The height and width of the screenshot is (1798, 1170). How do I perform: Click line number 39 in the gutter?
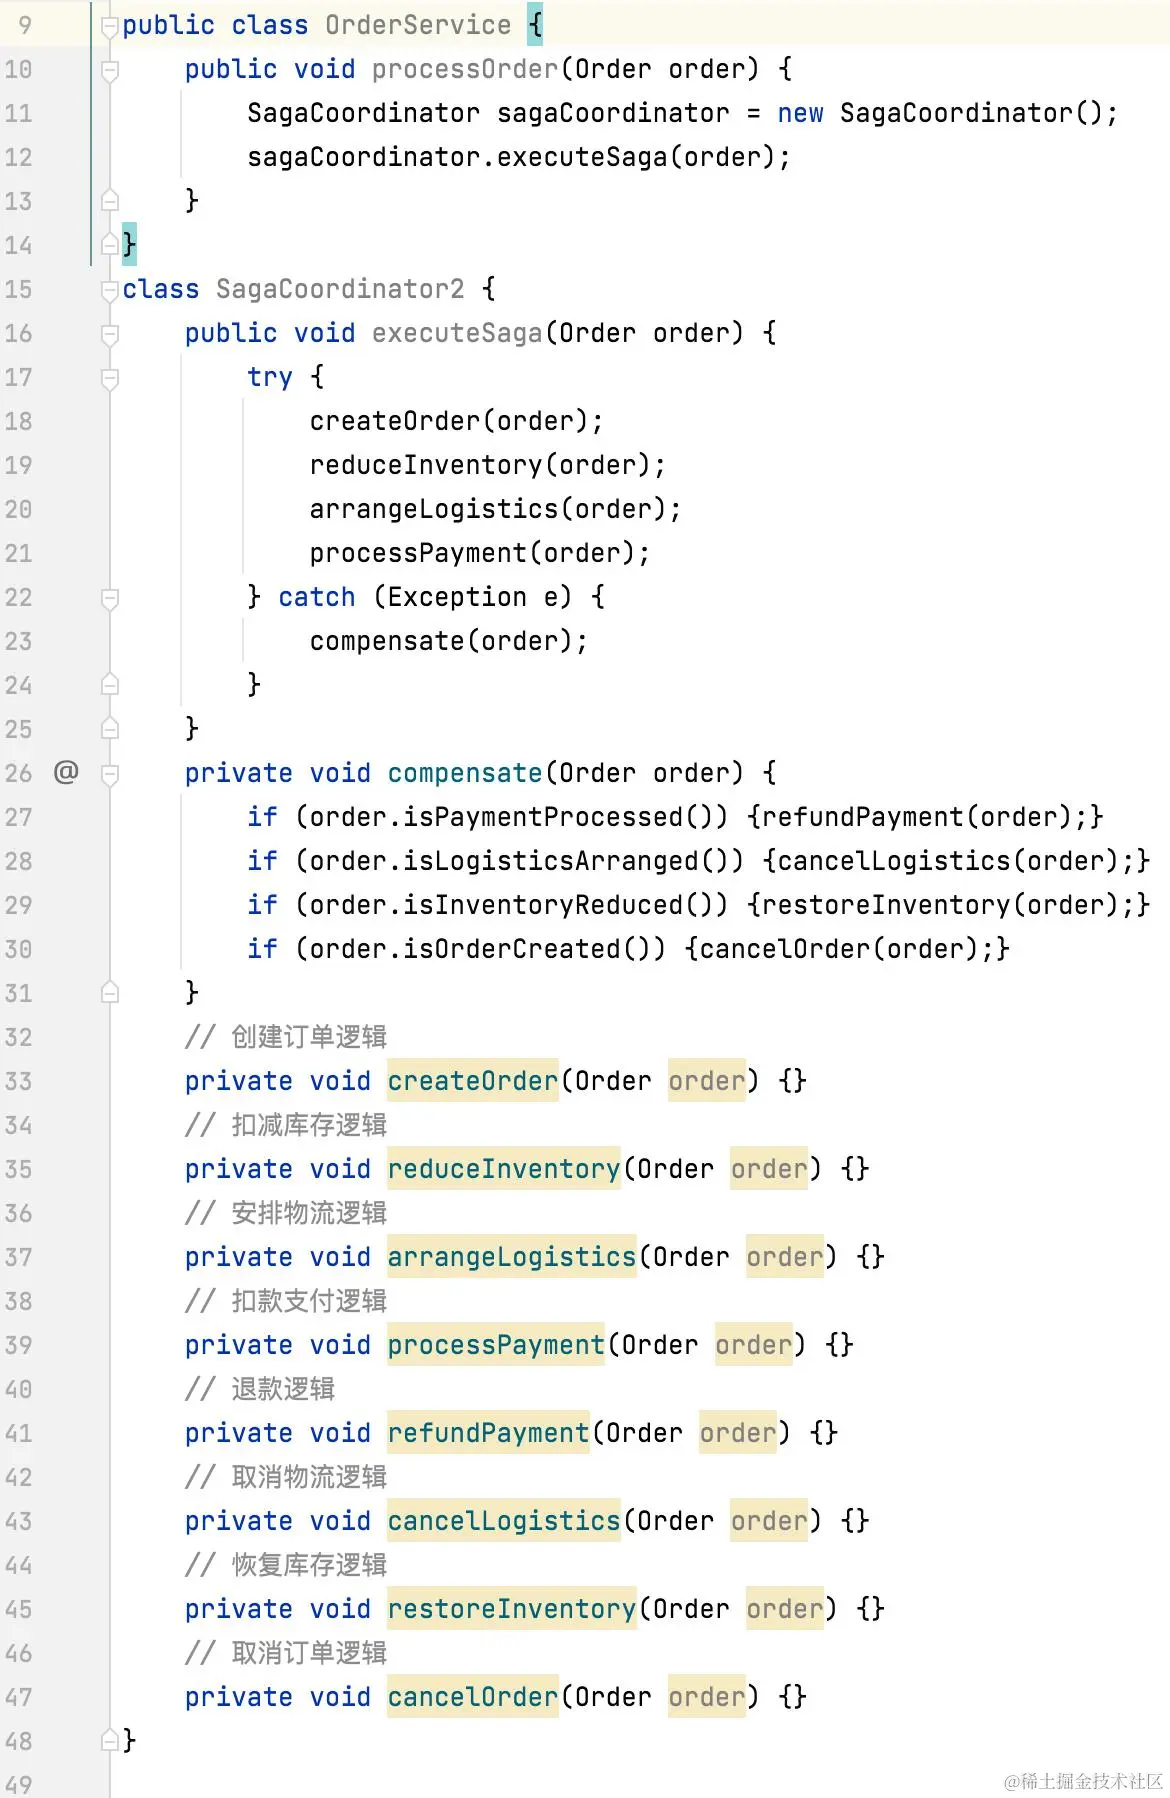(18, 1345)
